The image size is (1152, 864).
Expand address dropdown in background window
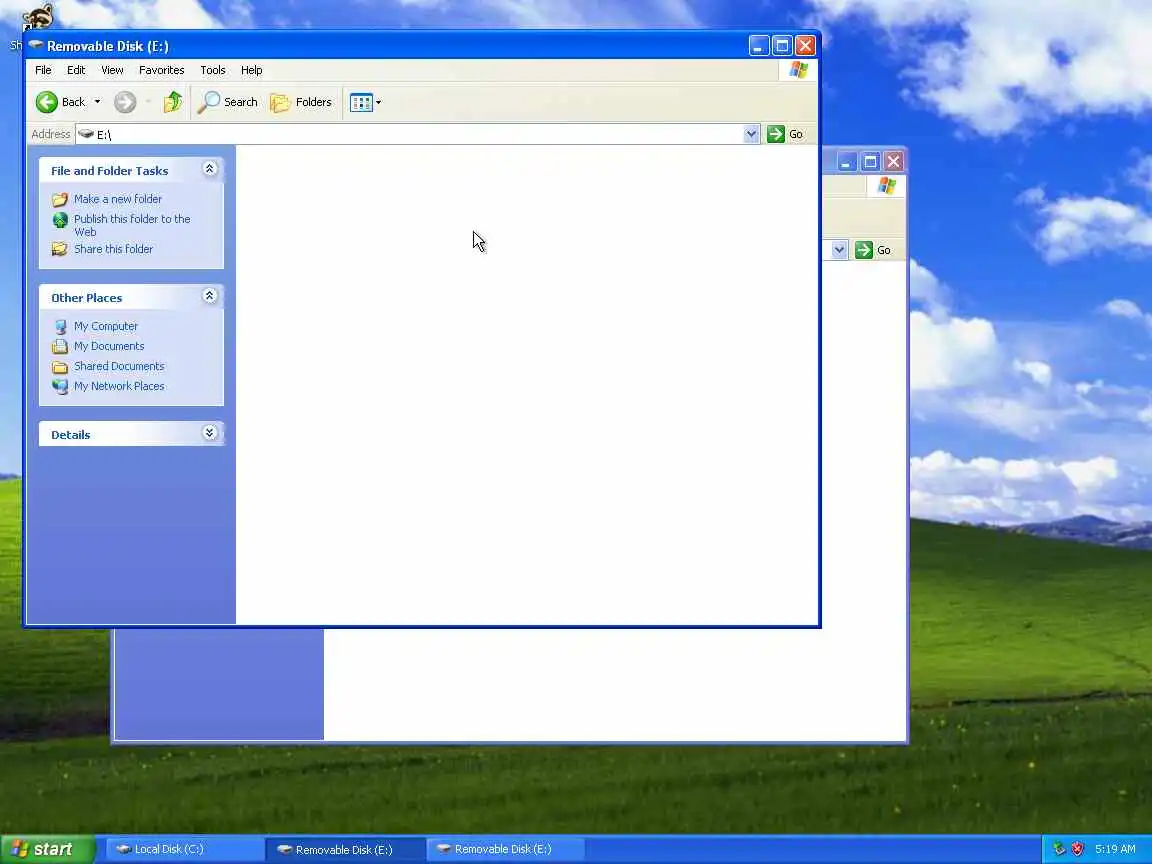[839, 250]
